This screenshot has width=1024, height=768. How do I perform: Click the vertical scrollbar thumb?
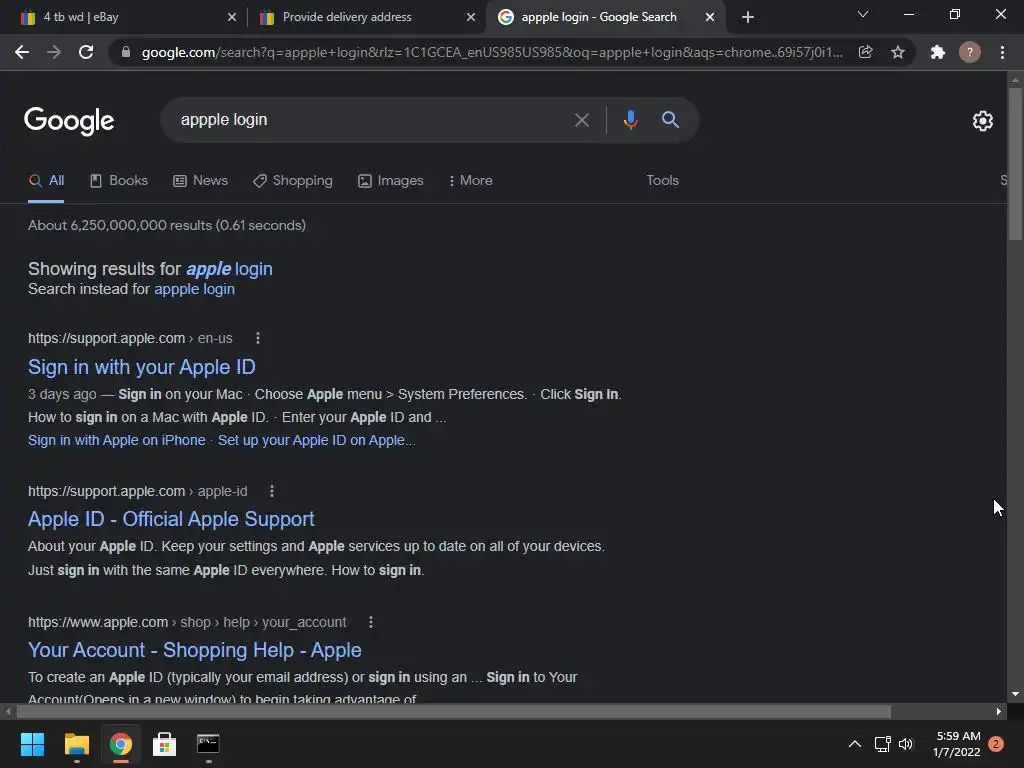tap(1015, 163)
